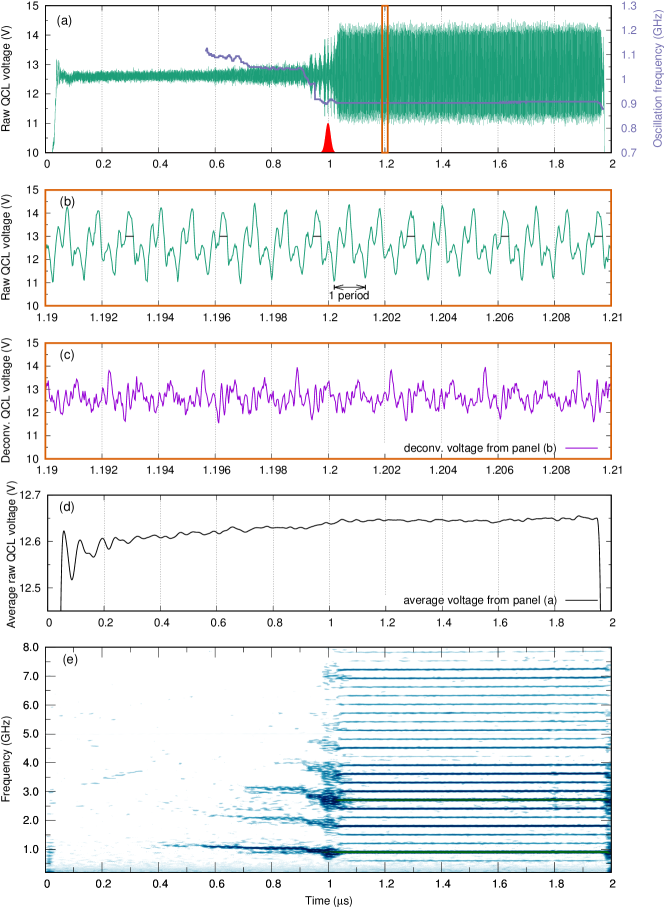664x907 pixels.
Task: Select 'Raw QCL voltage (V)' title of panel (a)
Action: 6,79
